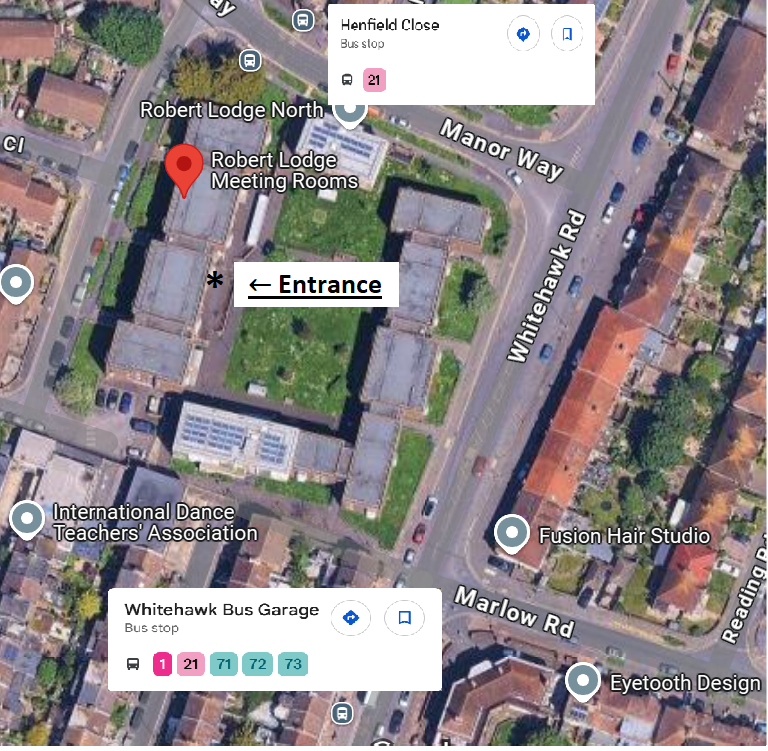The width and height of the screenshot is (768, 751).
Task: Click the red Robert Lodge Meeting Rooms pin
Action: point(184,170)
